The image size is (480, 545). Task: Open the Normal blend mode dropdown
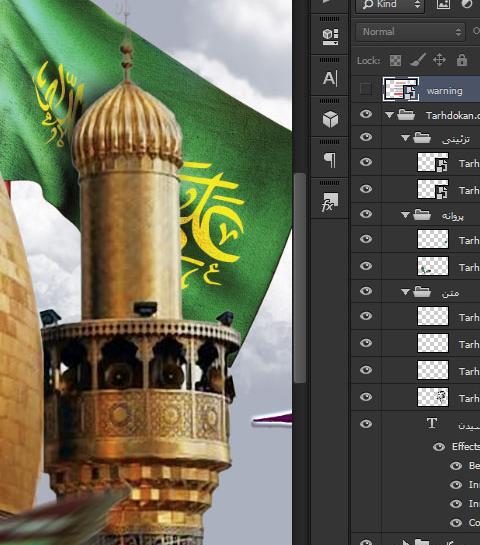410,32
